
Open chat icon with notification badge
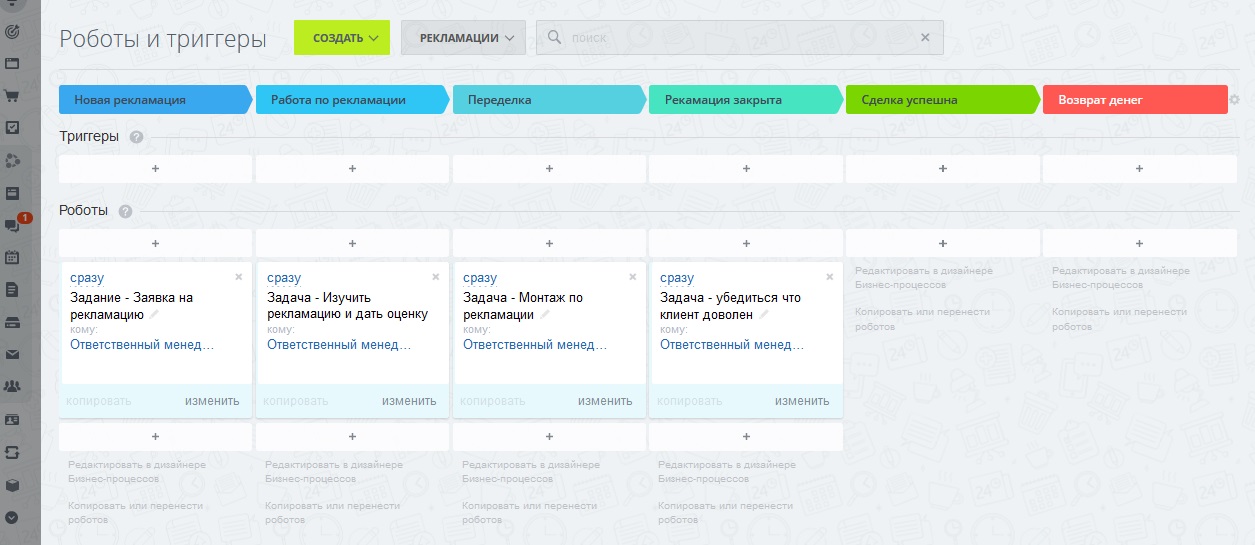tap(12, 225)
